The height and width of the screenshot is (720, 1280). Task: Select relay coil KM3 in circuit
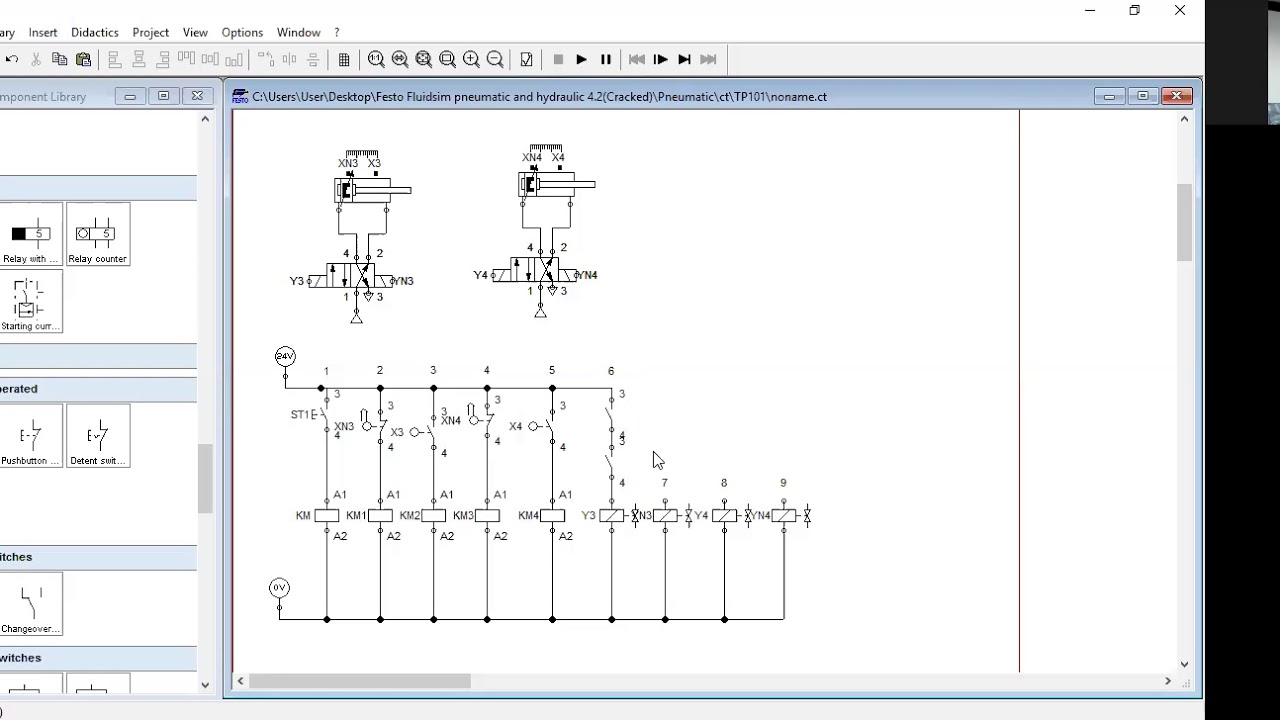(x=487, y=516)
